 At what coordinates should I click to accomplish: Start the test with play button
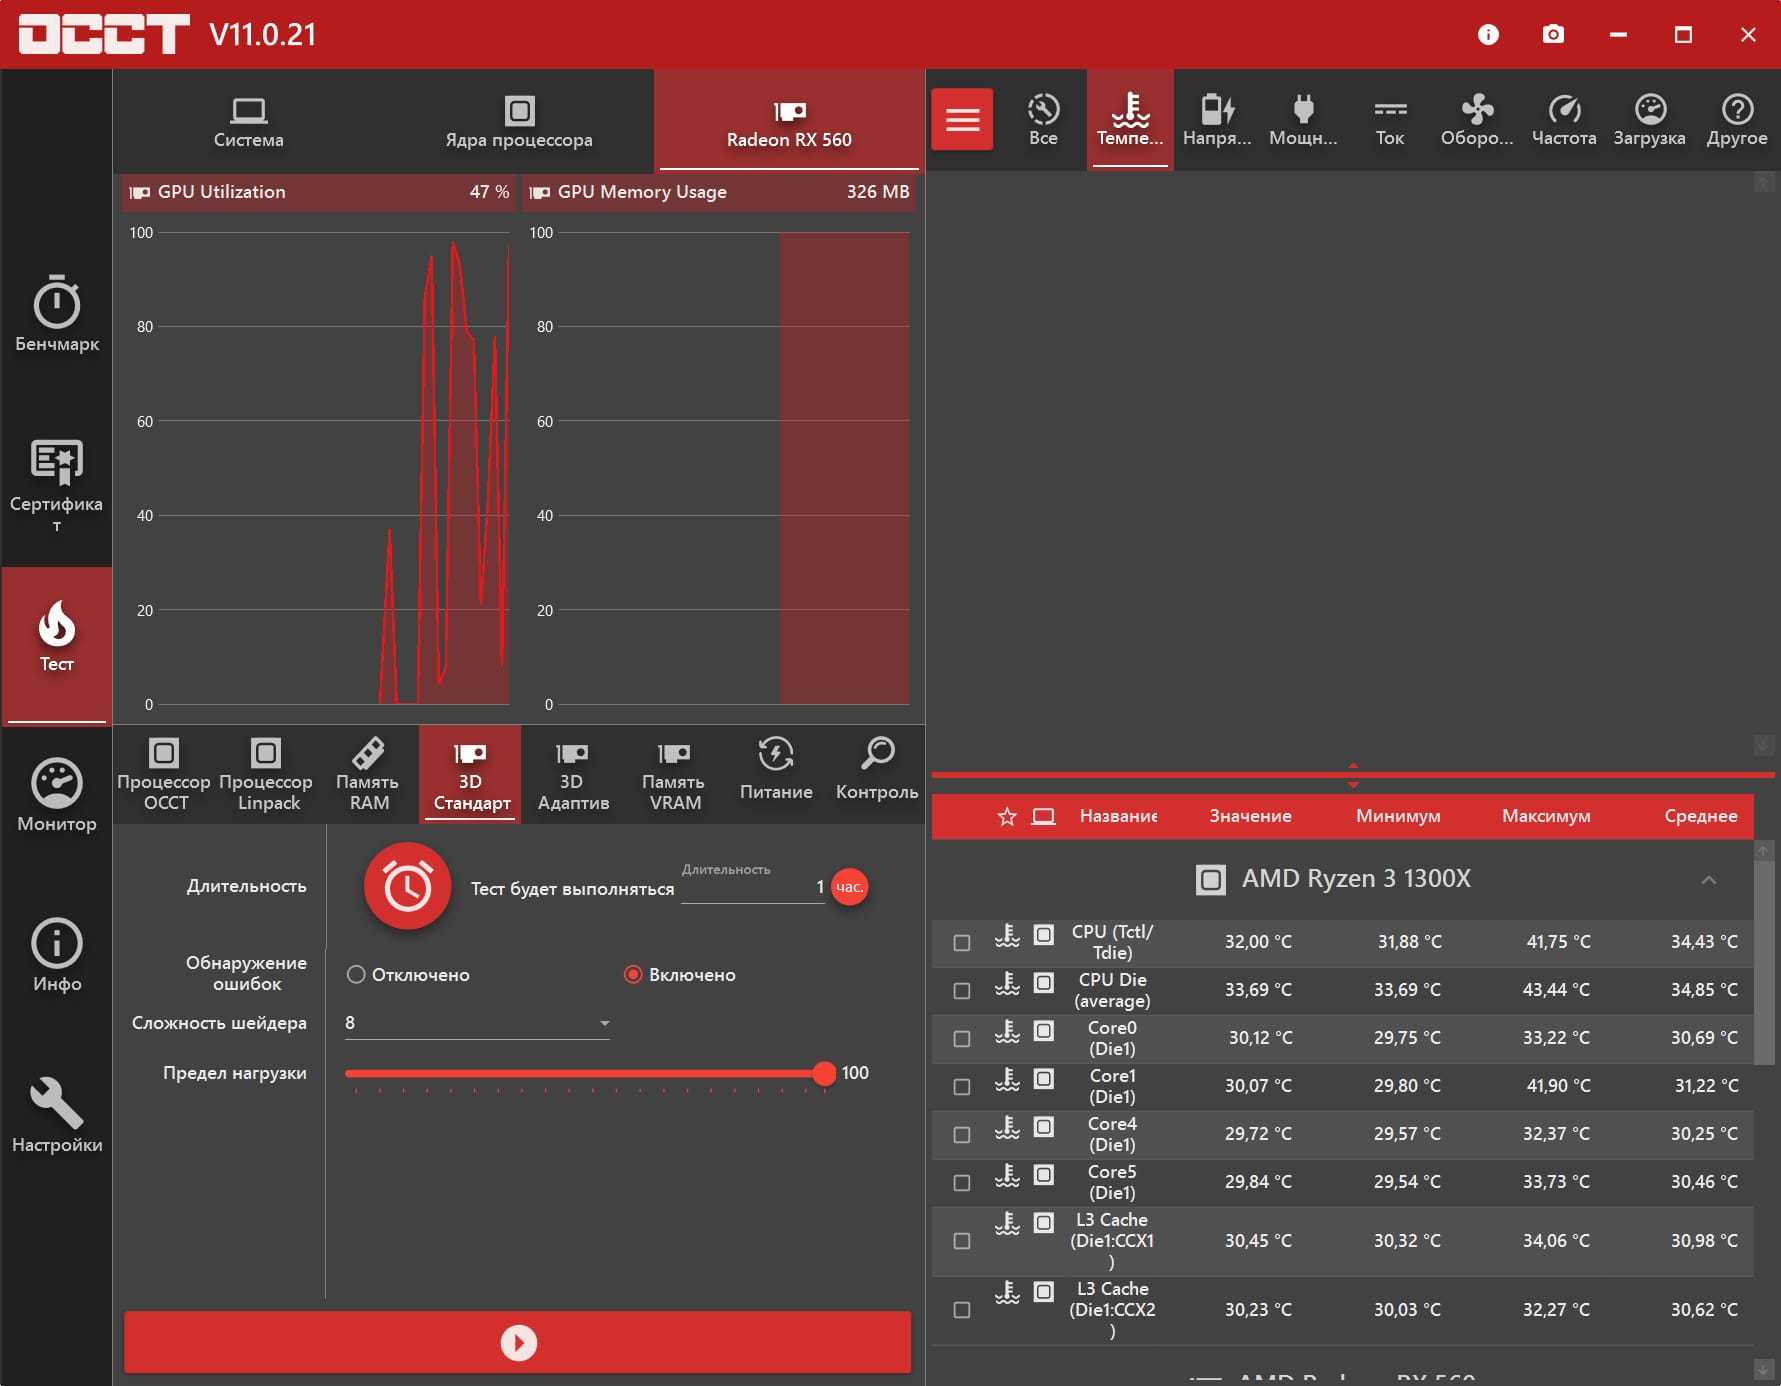pyautogui.click(x=518, y=1342)
